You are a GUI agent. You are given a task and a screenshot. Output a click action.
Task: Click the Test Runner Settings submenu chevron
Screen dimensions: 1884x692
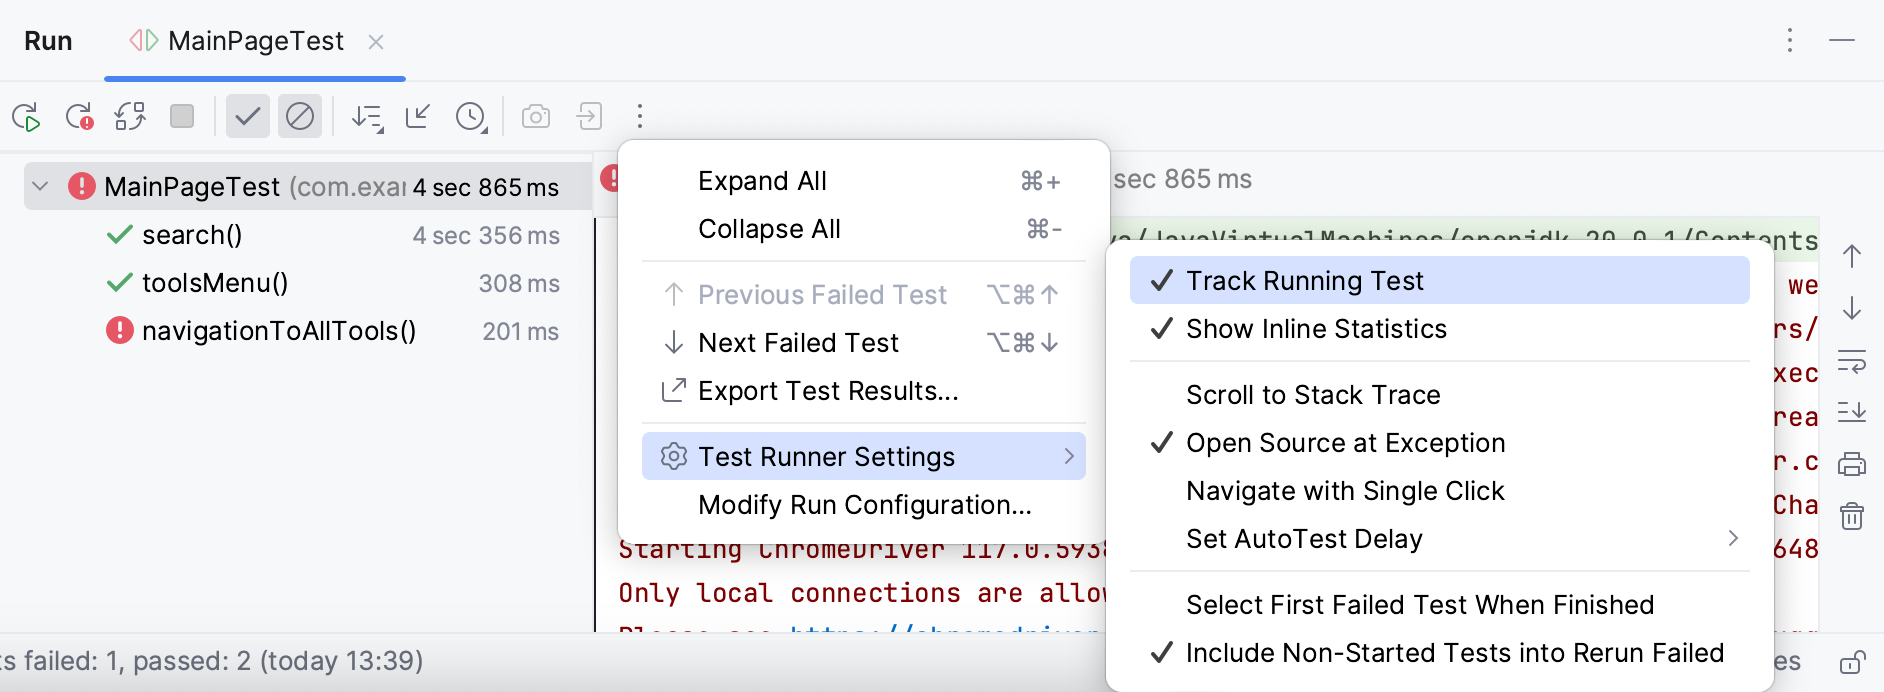(1069, 456)
